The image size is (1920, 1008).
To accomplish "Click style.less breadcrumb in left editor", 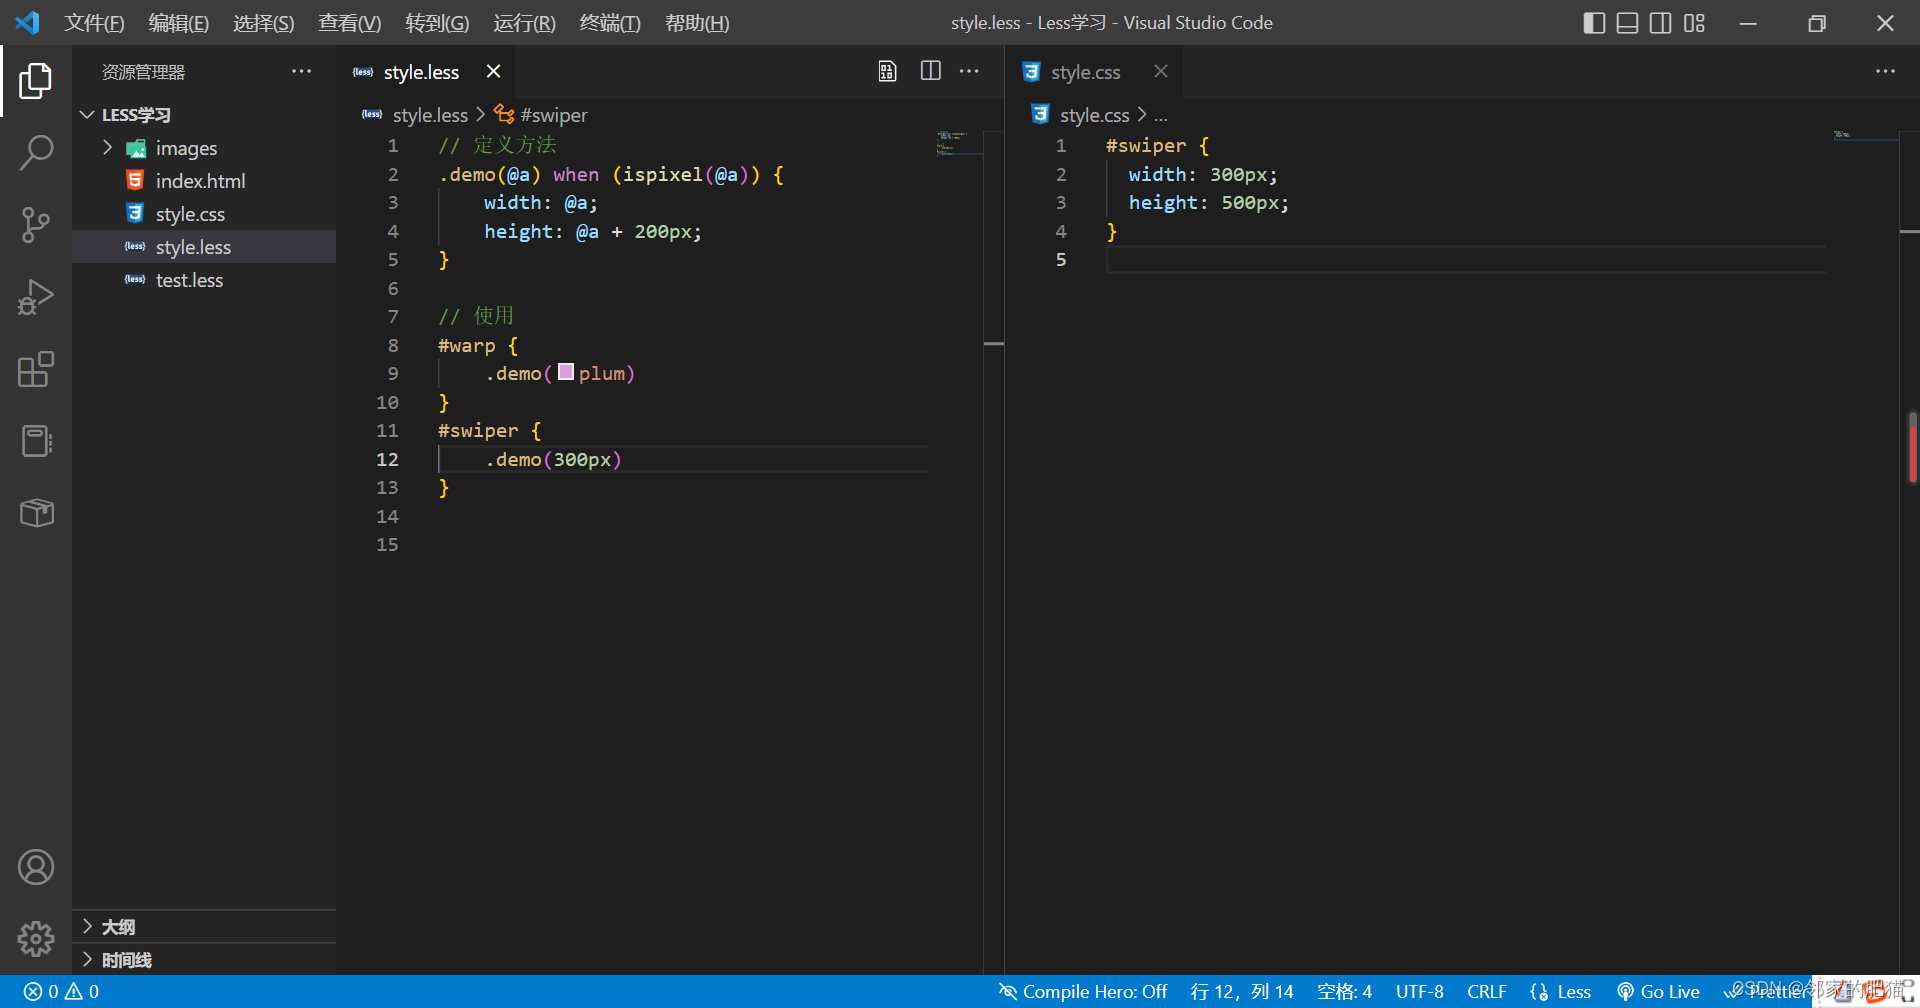I will click(x=430, y=115).
